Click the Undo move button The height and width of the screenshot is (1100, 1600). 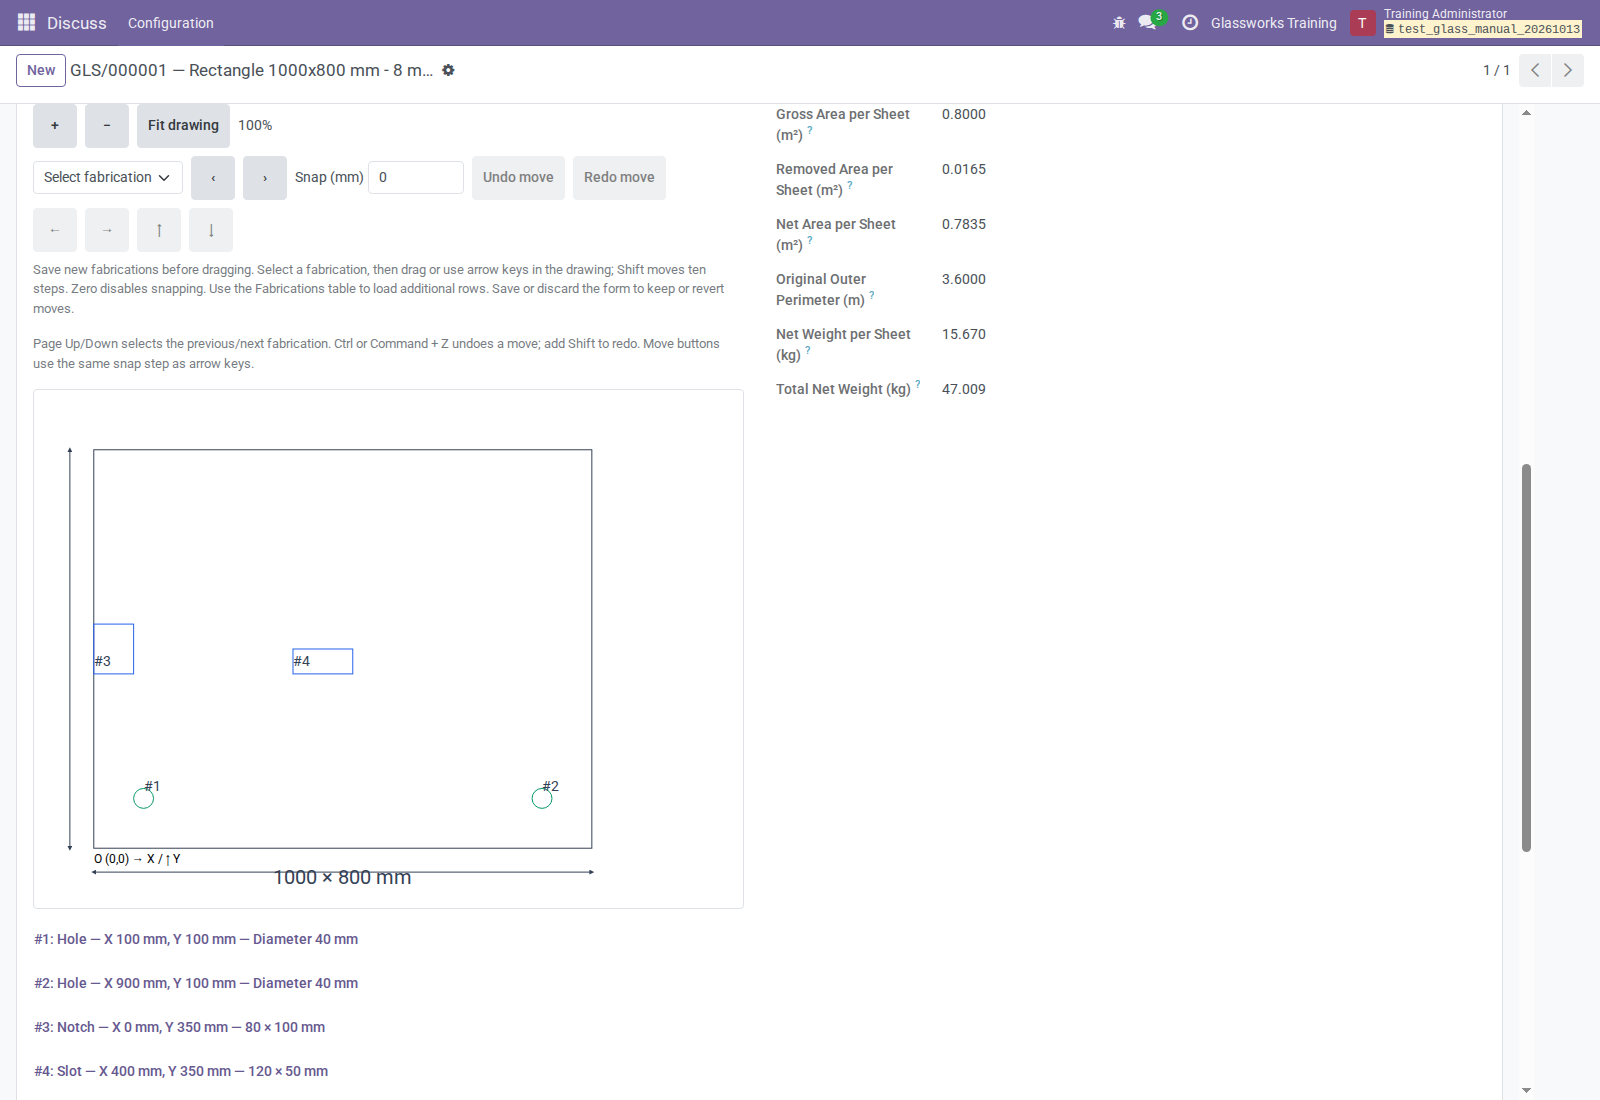518,177
